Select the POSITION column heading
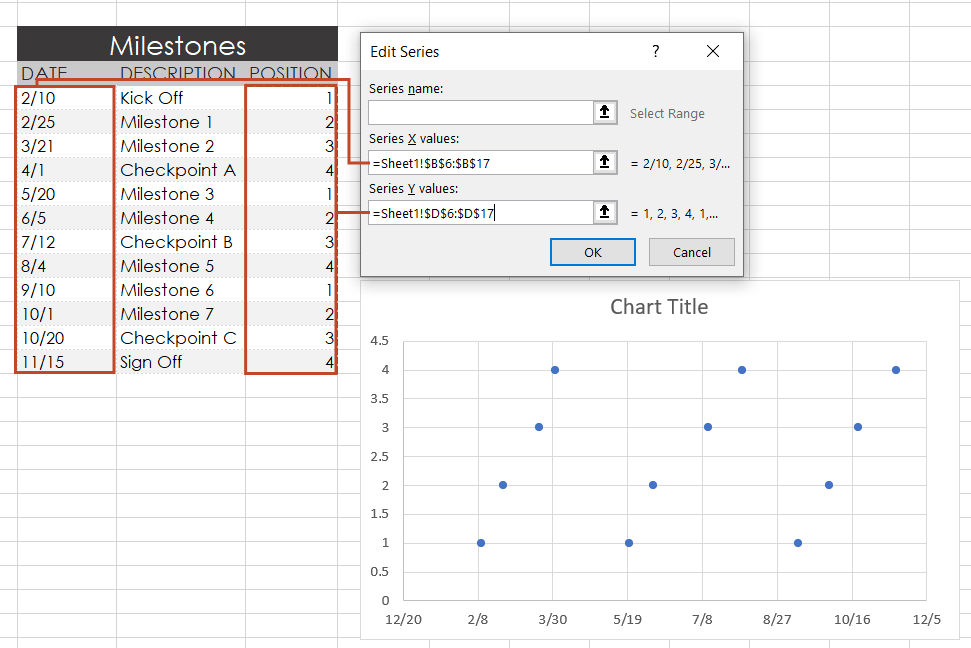Viewport: 971px width, 648px height. 290,73
